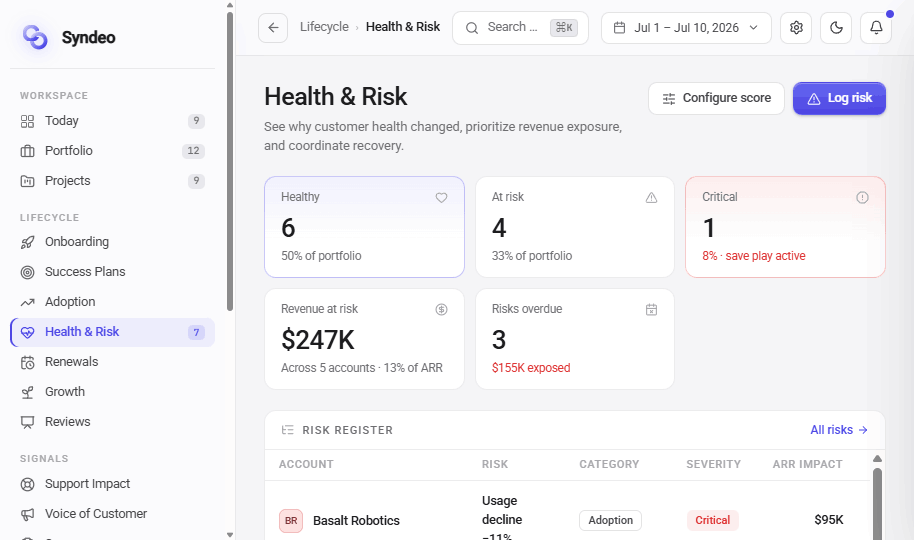Click the calendar-x icon on Risks overdue
The width and height of the screenshot is (914, 540).
(x=652, y=310)
